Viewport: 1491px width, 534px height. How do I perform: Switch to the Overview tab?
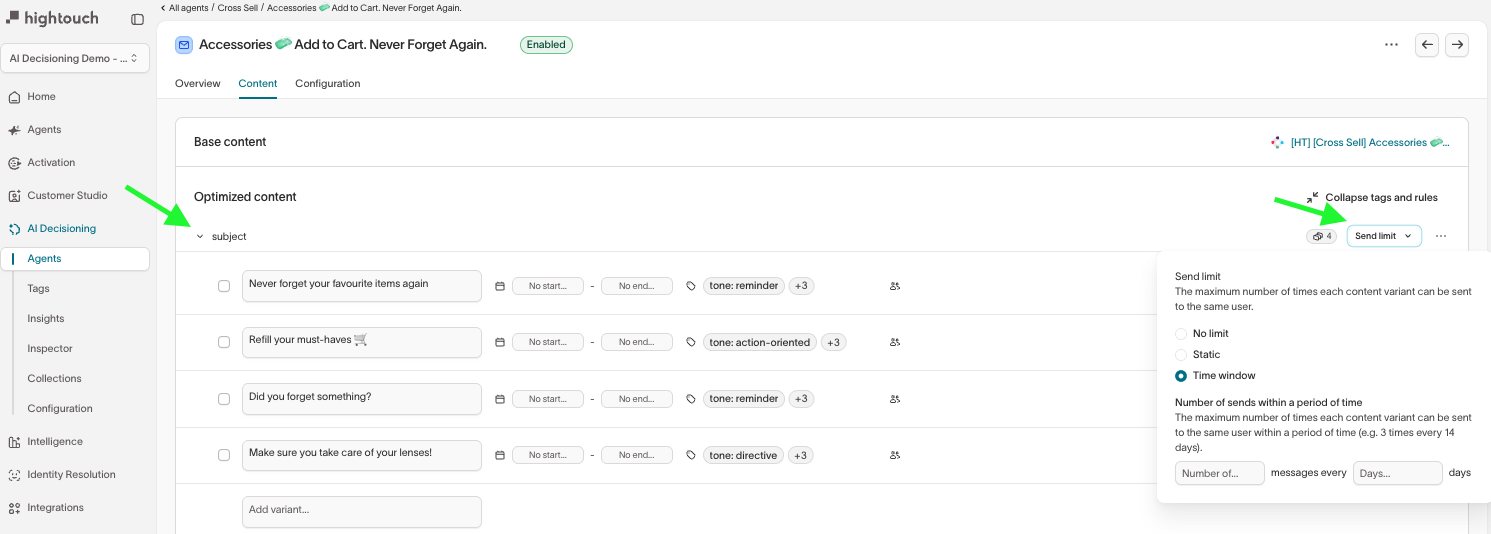[197, 84]
